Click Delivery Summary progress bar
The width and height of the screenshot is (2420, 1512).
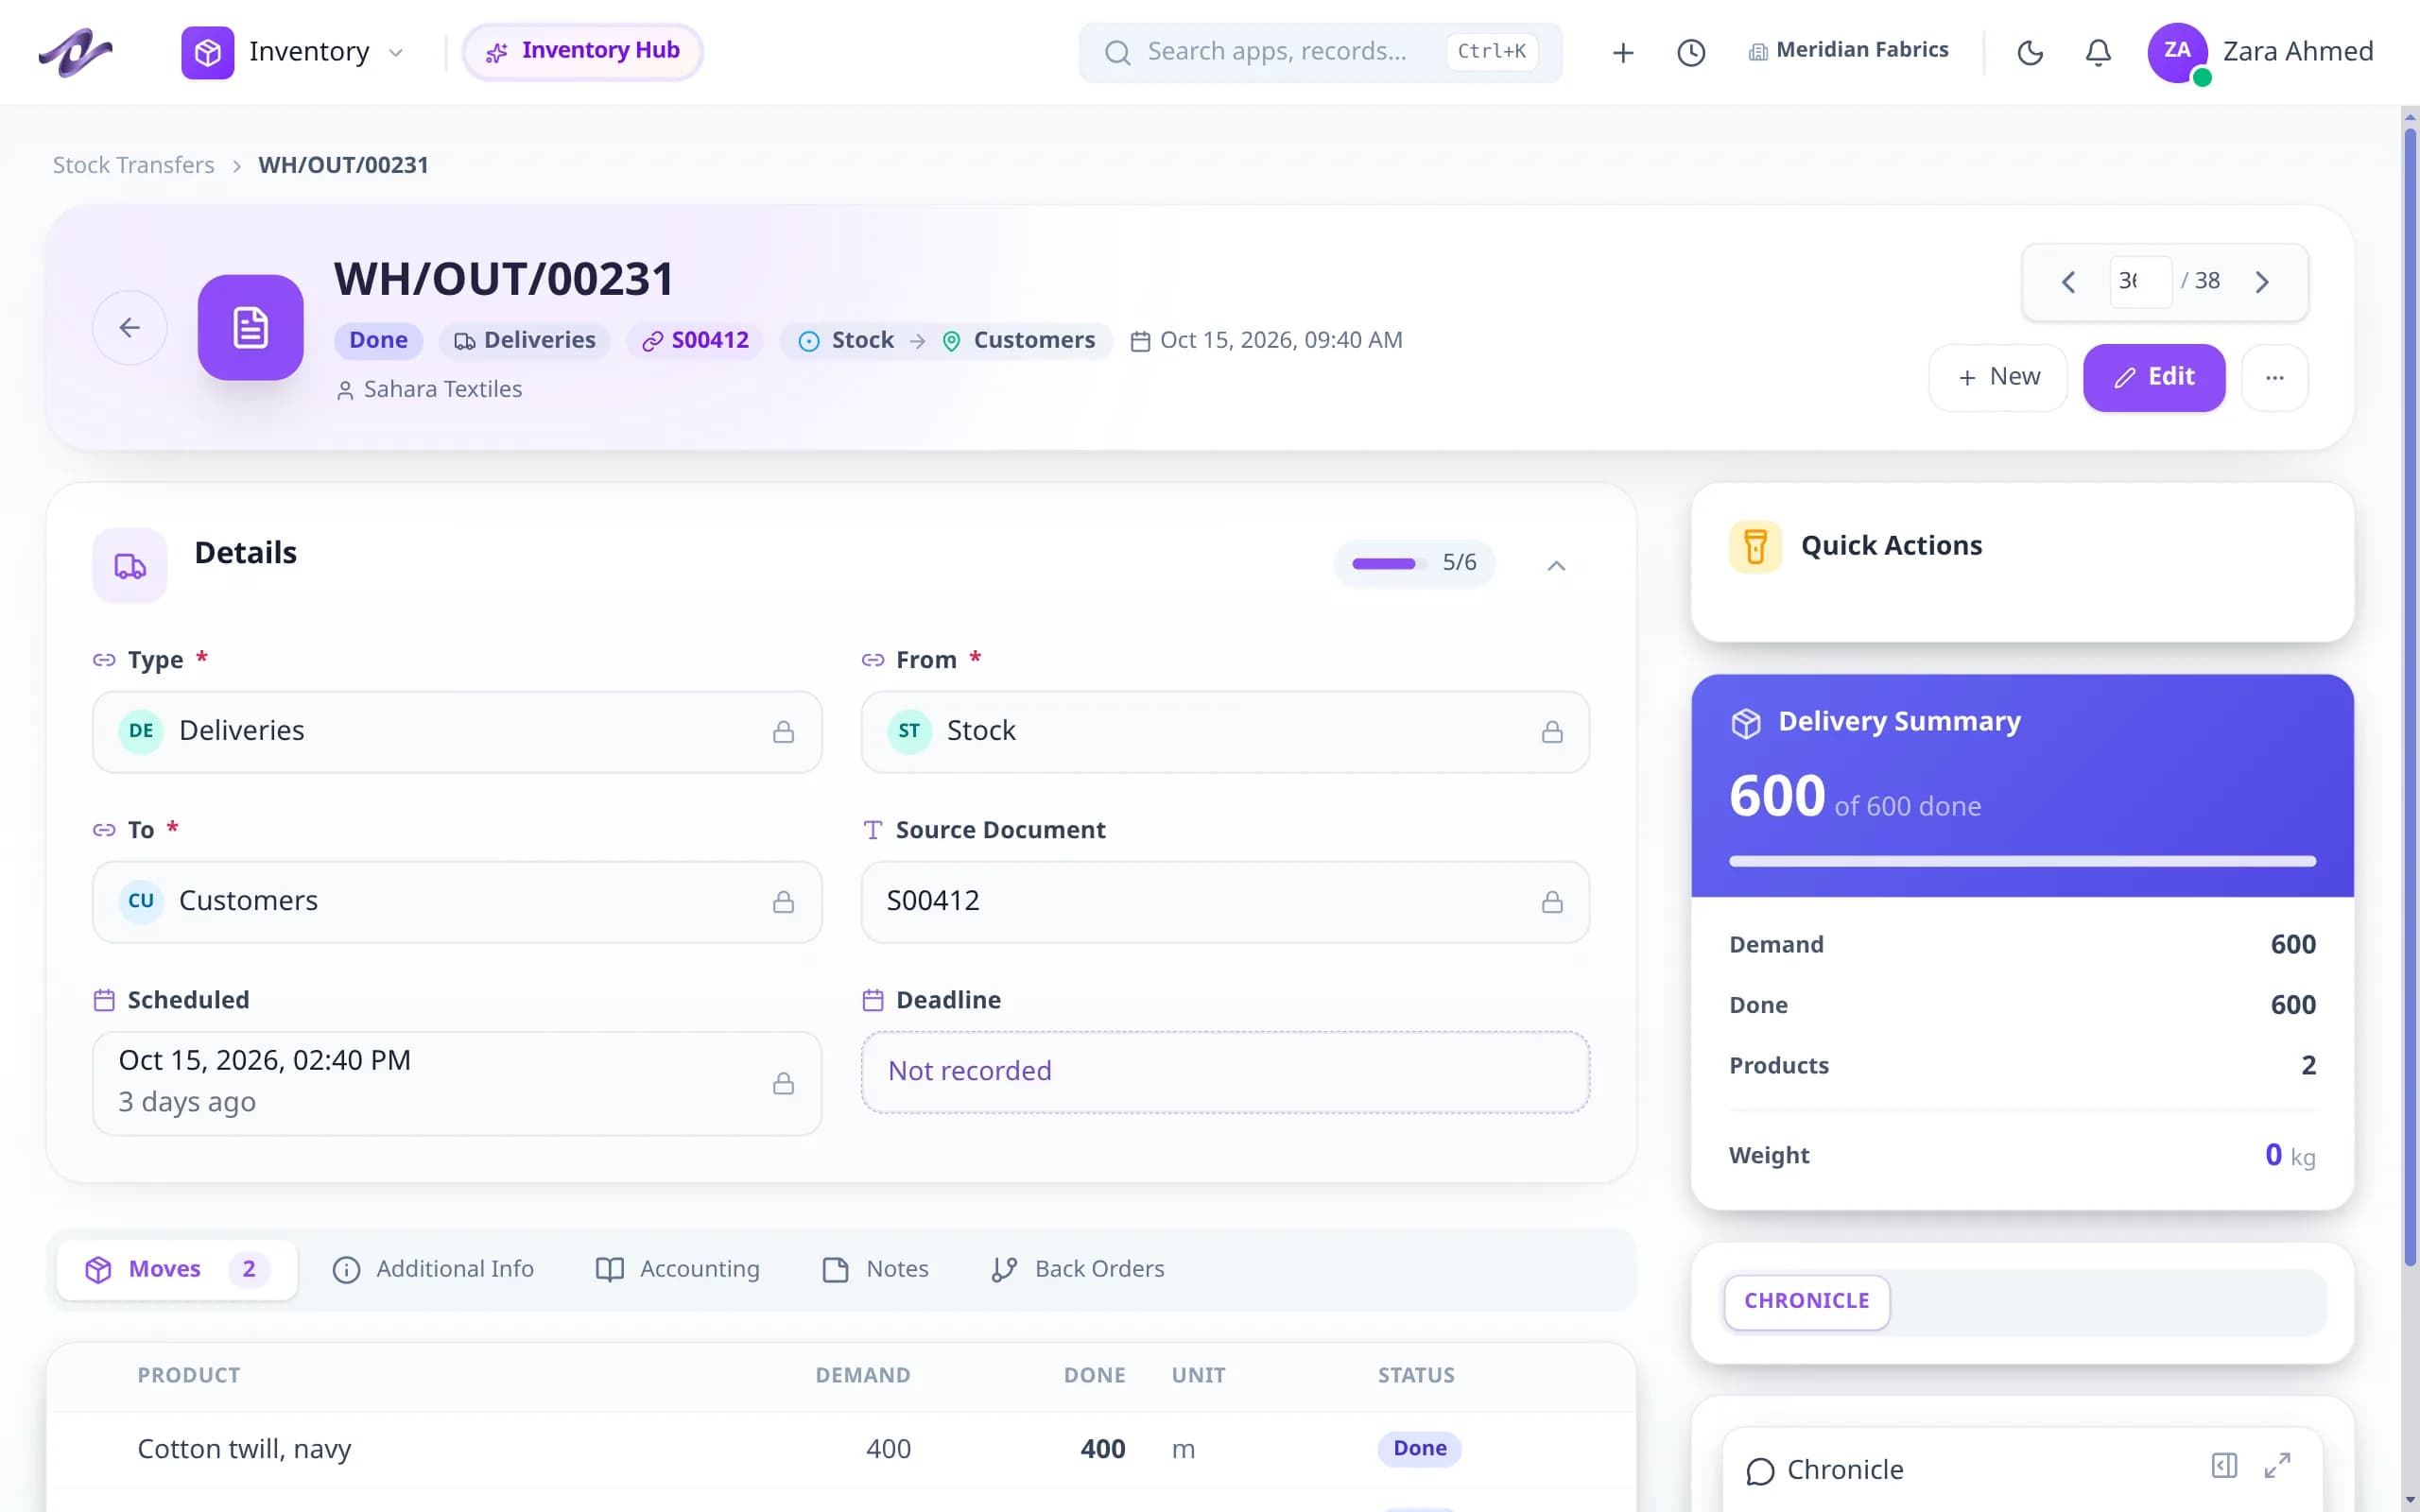[2022, 861]
